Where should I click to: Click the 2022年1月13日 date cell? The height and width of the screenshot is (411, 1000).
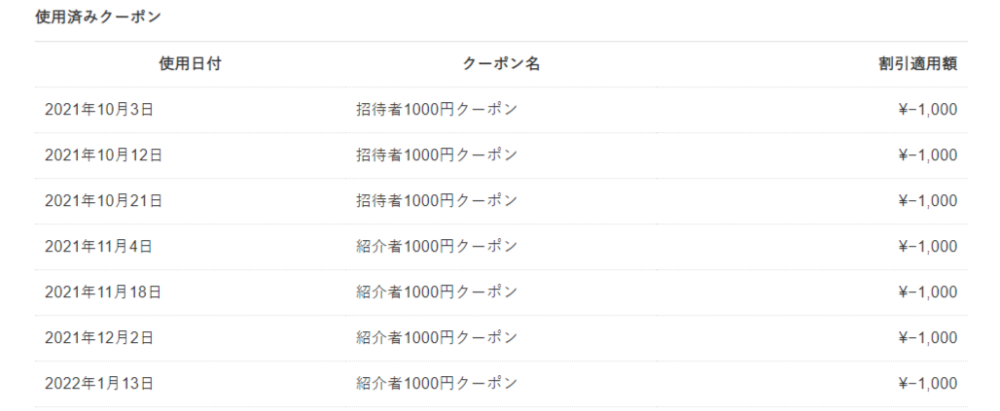[99, 384]
